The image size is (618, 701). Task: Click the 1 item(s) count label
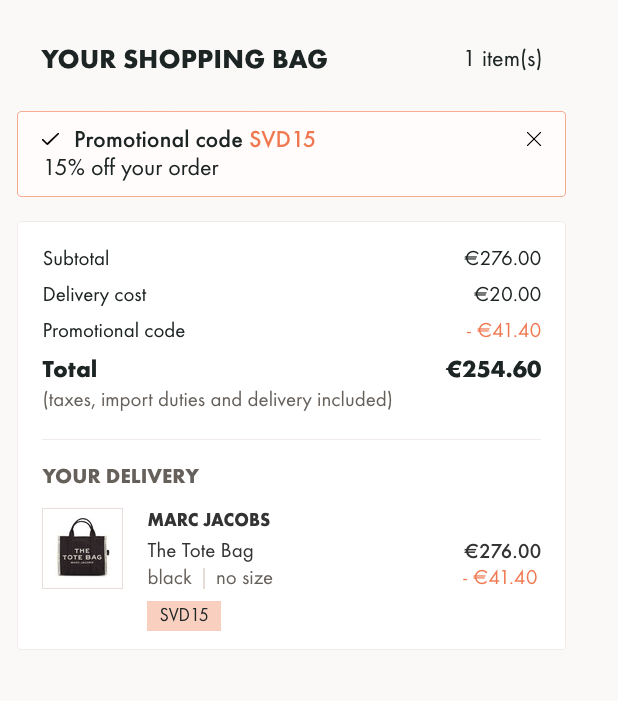503,59
